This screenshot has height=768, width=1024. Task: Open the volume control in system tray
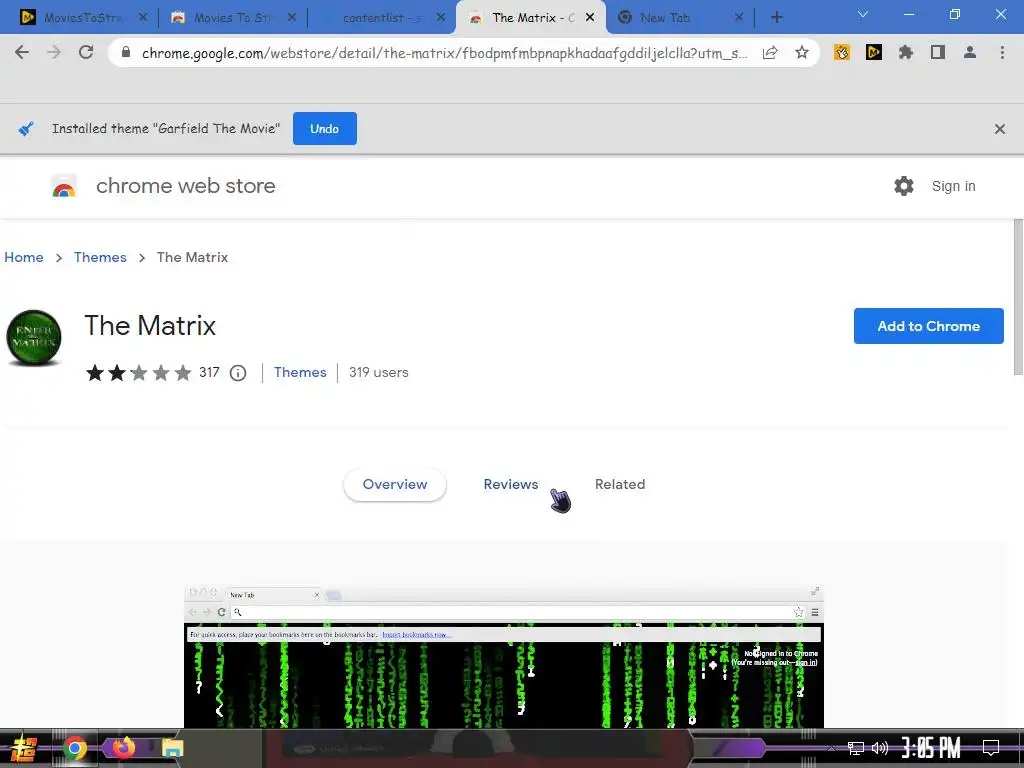pyautogui.click(x=880, y=748)
